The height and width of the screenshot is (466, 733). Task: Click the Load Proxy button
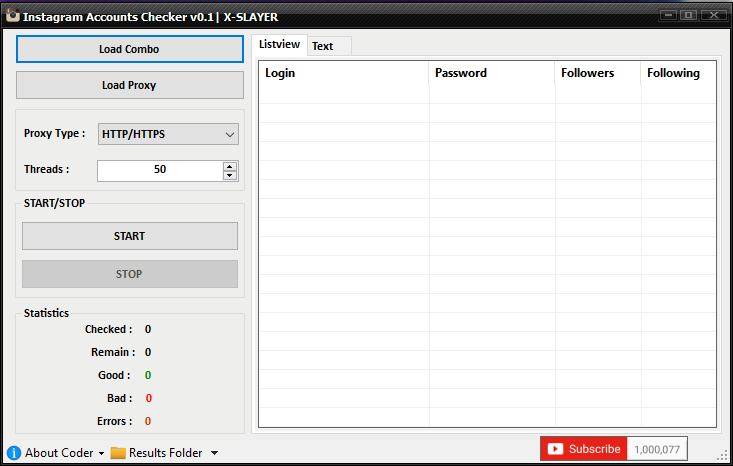[130, 85]
